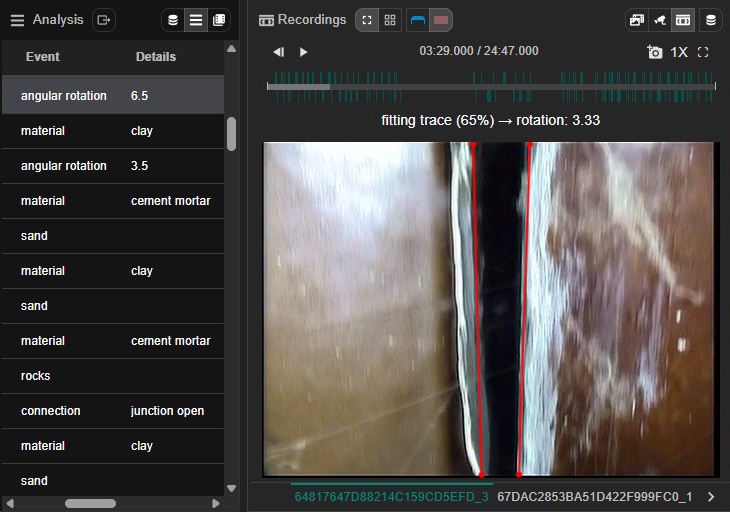This screenshot has height=512, width=730.
Task: Play the recording
Action: pos(304,52)
